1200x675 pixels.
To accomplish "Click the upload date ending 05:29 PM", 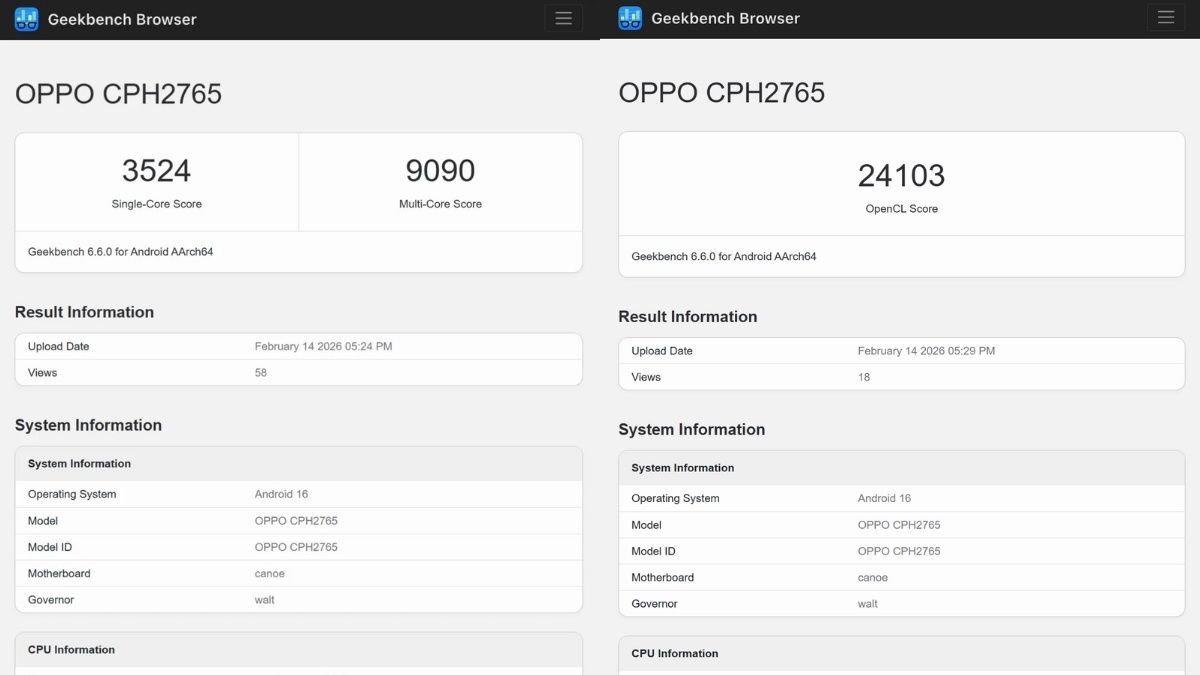I will [926, 351].
